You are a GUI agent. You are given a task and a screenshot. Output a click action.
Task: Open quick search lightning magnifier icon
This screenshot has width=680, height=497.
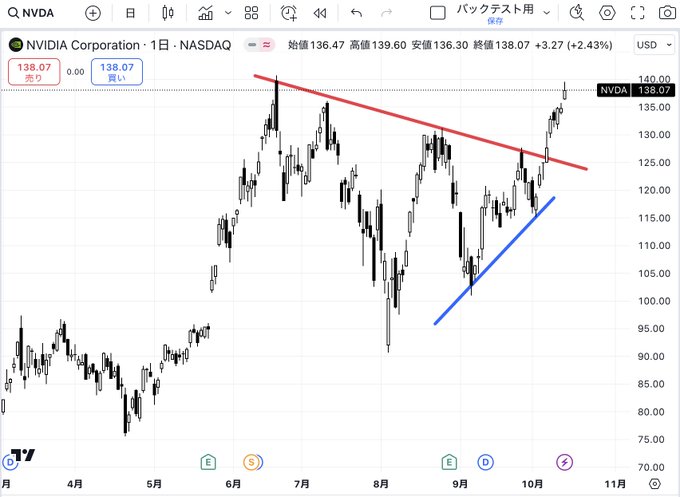576,13
